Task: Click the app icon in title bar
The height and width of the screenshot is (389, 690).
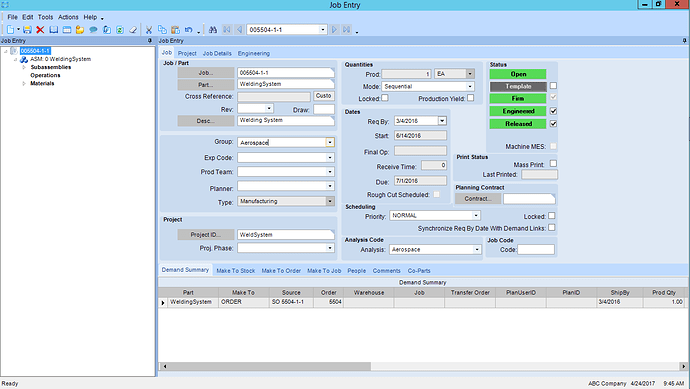Action: coord(5,4)
